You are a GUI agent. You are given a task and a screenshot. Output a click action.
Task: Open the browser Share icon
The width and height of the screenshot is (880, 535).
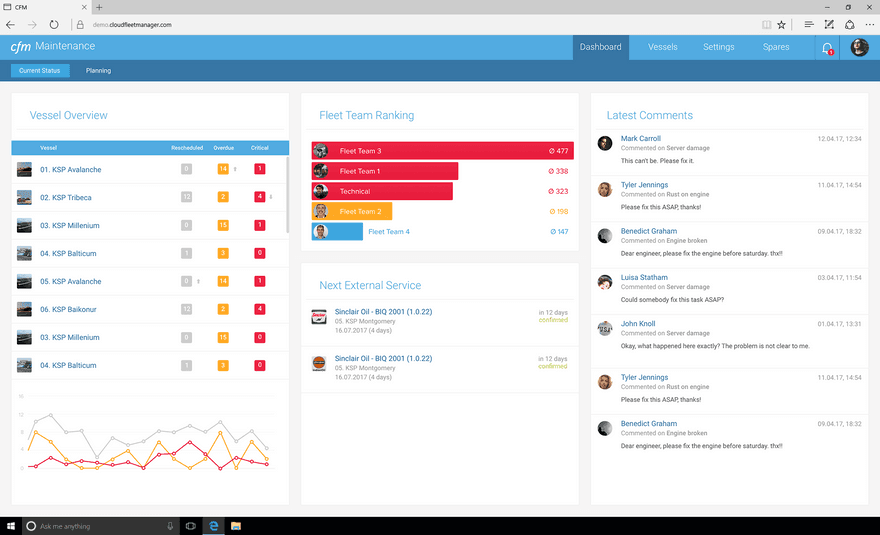(x=849, y=24)
